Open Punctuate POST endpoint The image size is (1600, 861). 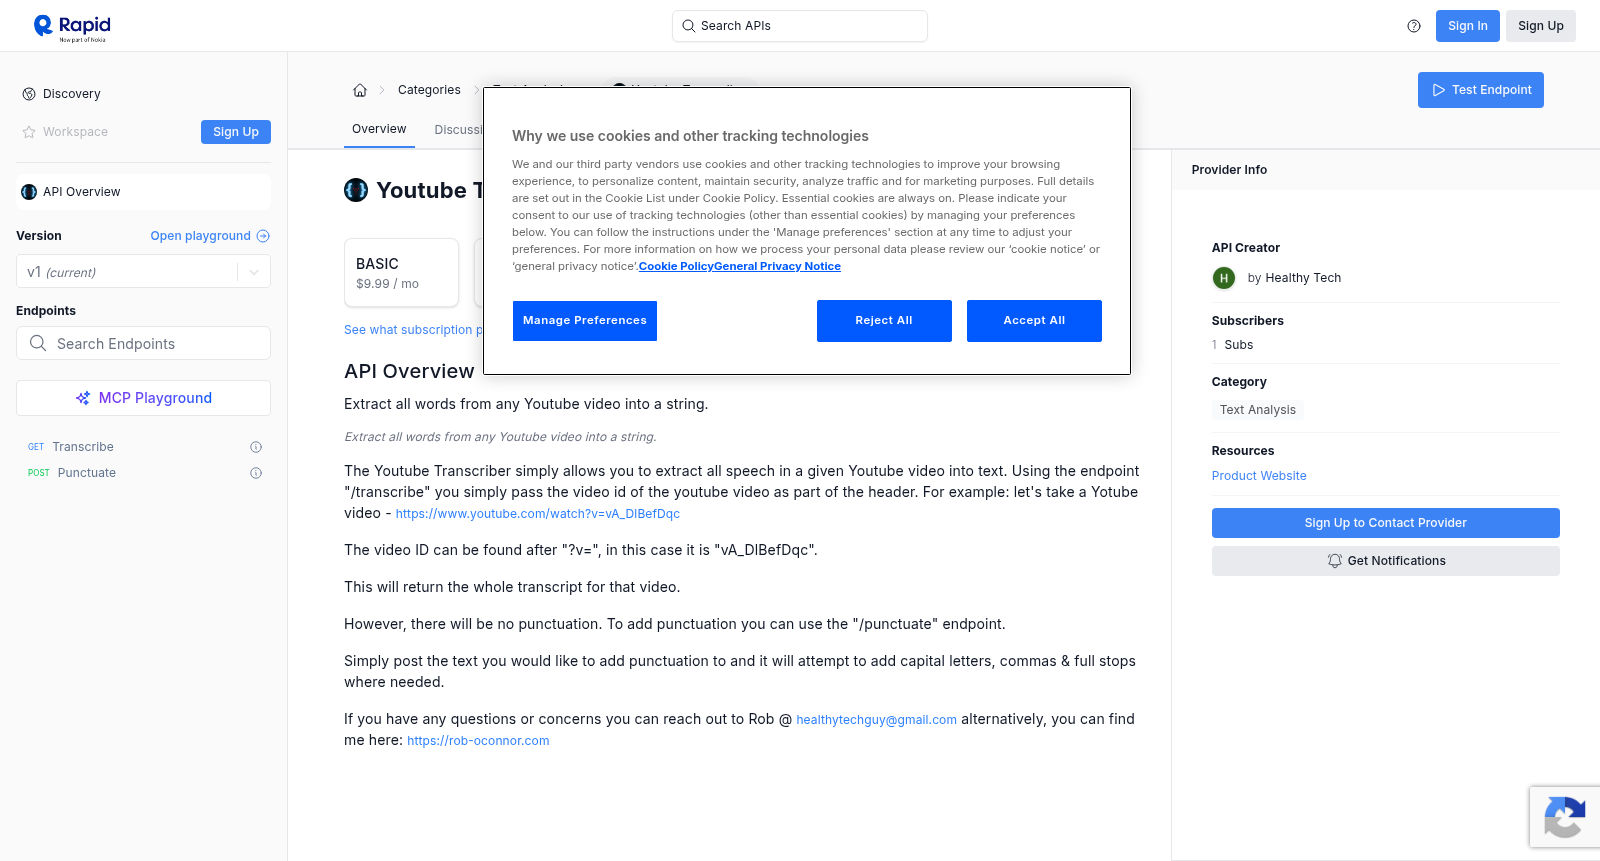[87, 473]
